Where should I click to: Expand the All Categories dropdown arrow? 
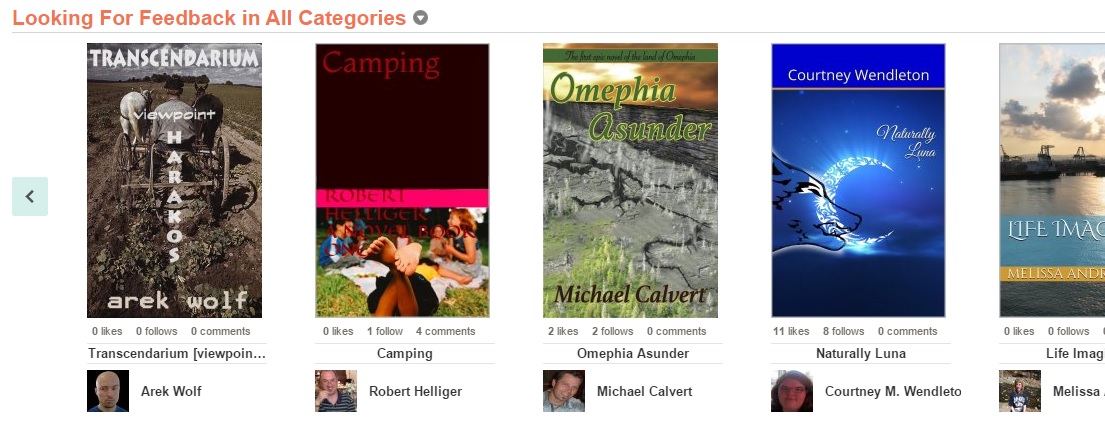point(420,18)
